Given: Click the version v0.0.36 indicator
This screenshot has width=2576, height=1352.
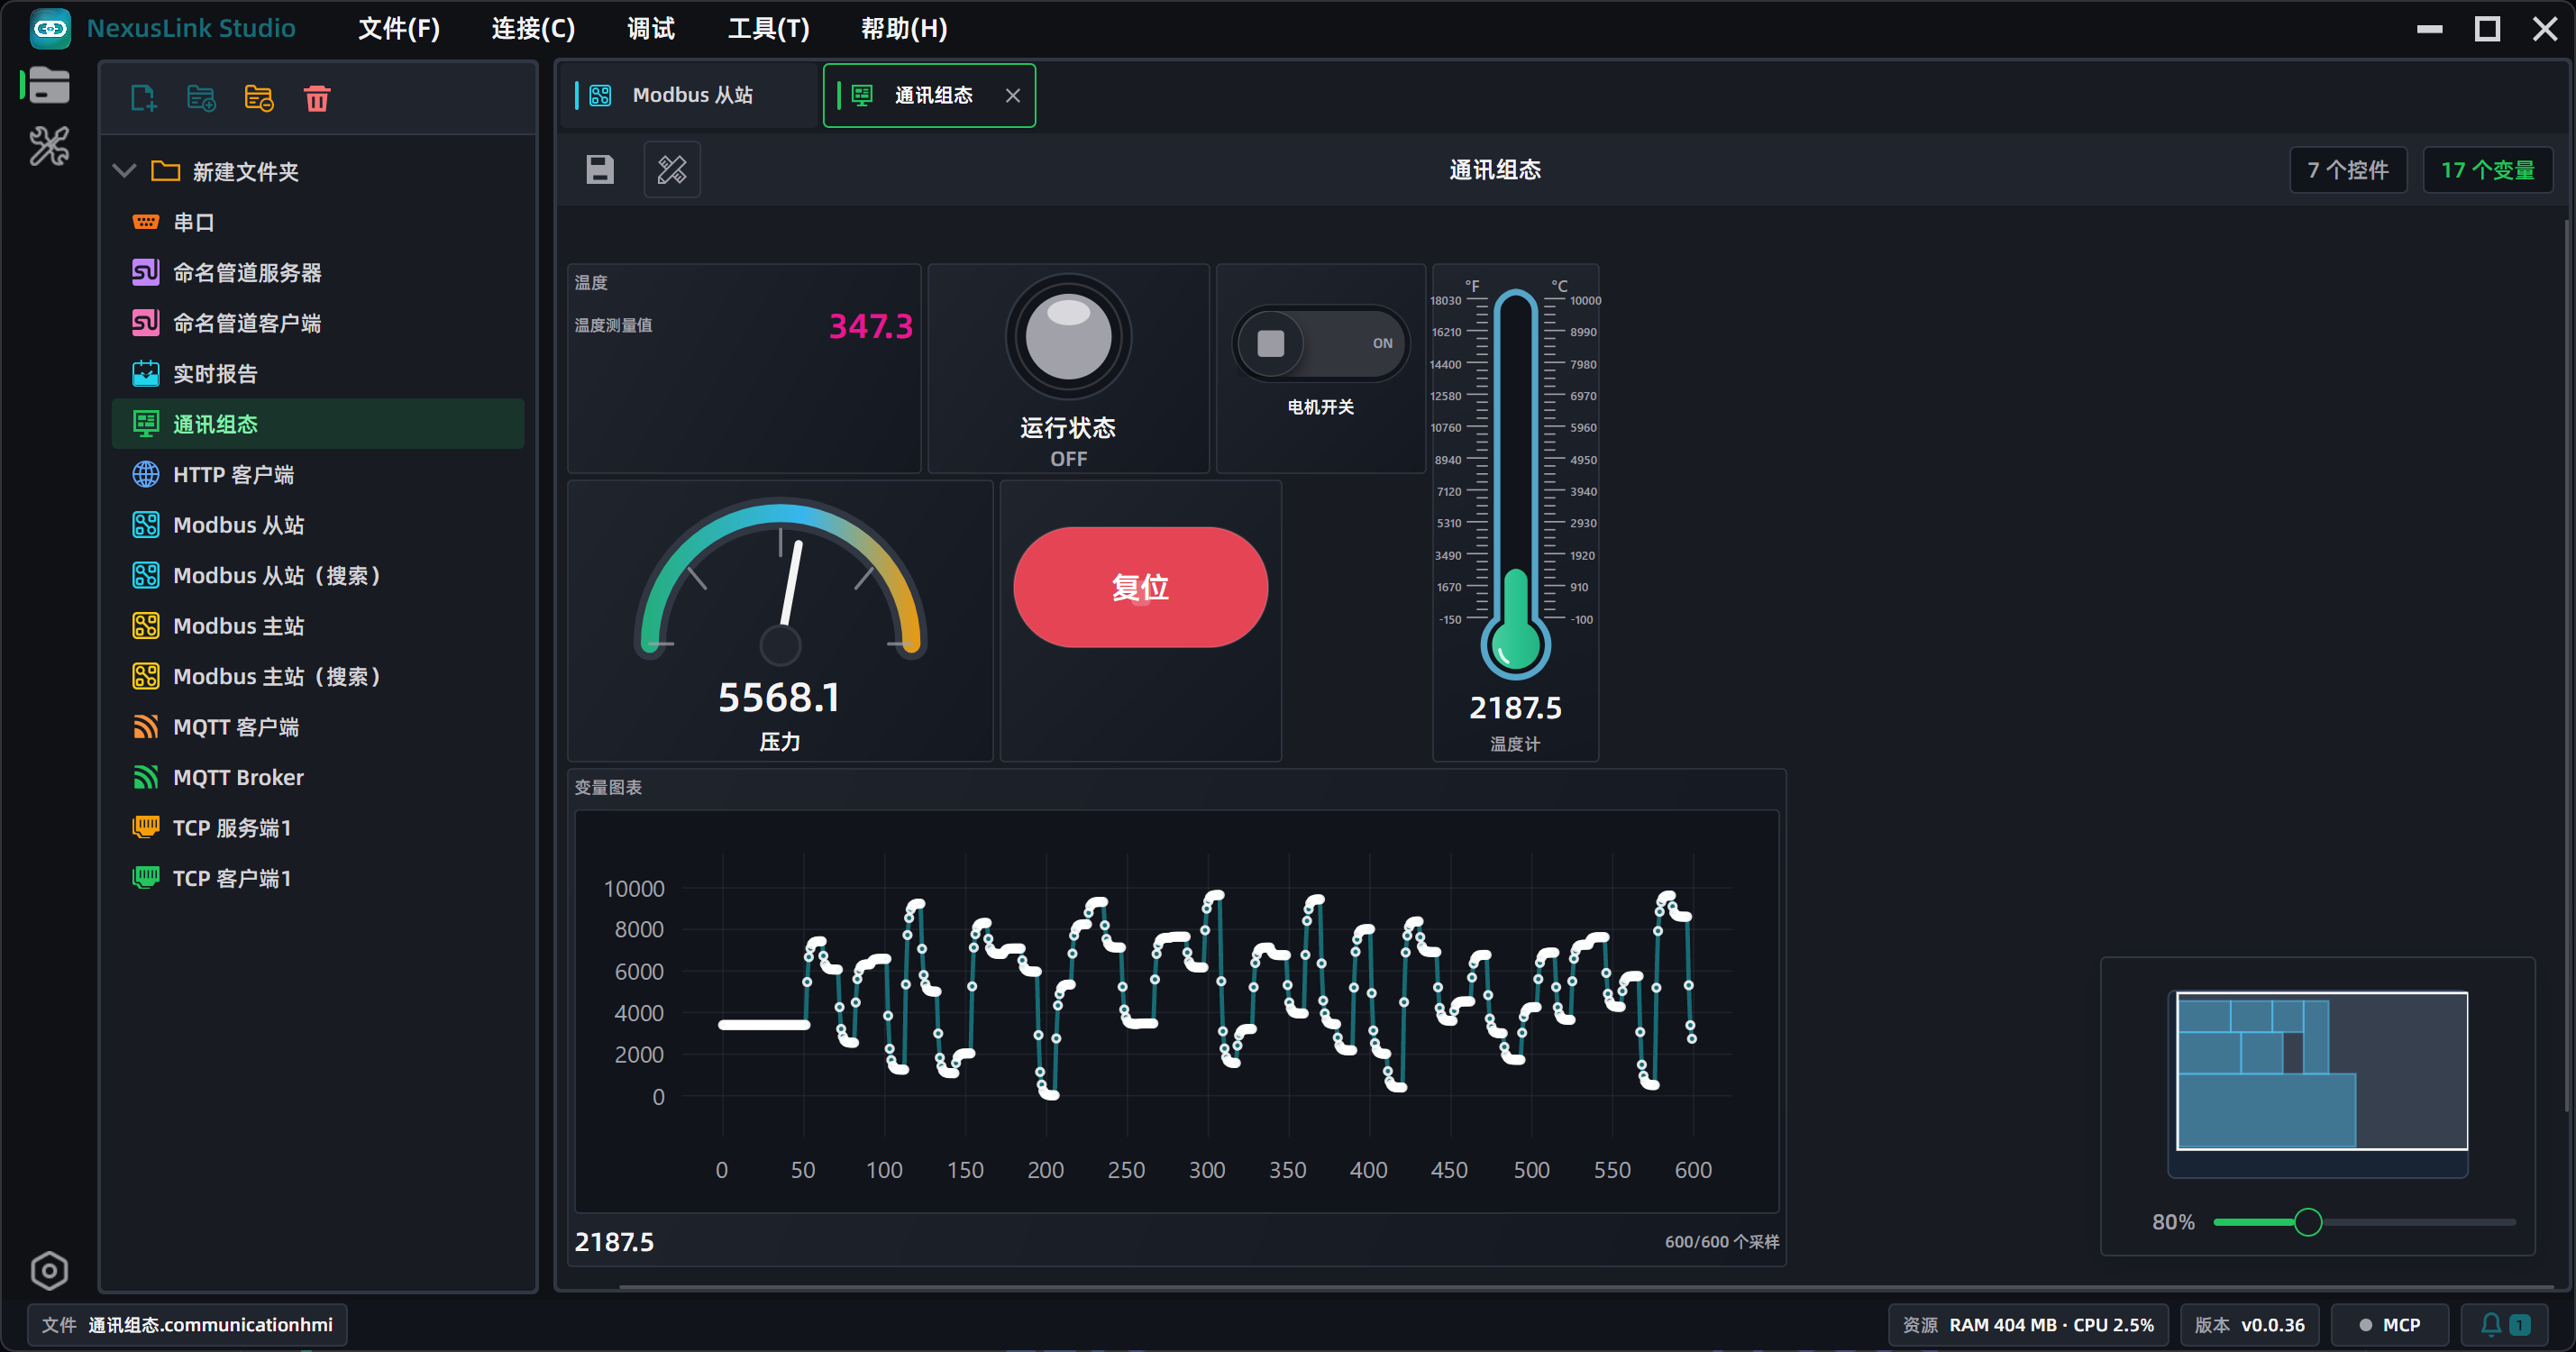Looking at the screenshot, I should coord(2249,1324).
